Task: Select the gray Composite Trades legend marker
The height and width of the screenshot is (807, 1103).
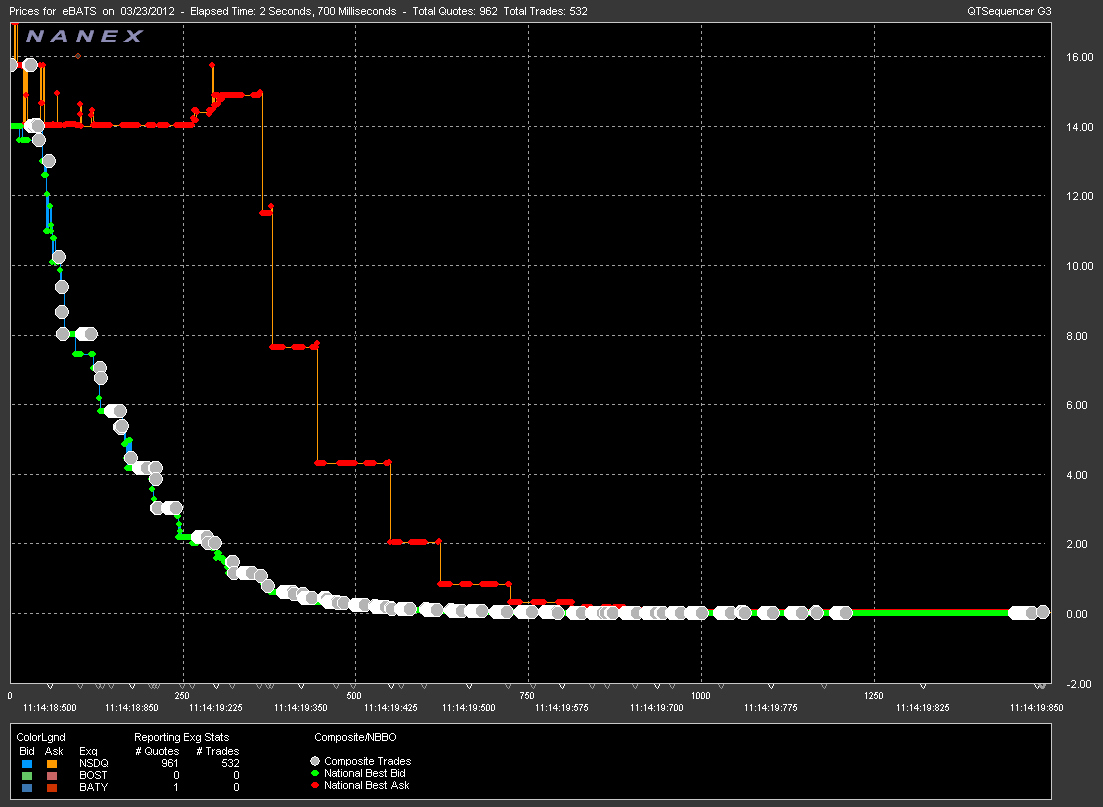Action: [x=314, y=761]
